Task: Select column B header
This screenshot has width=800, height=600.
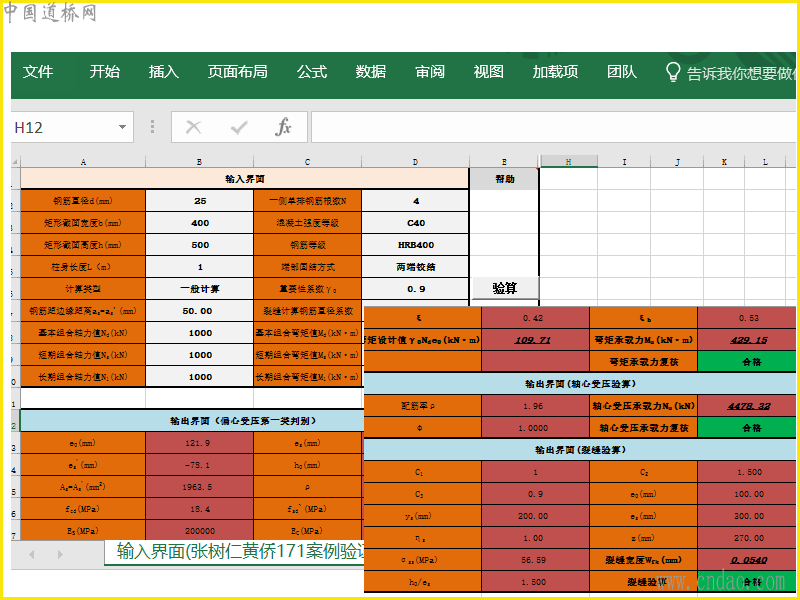Action: coord(199,162)
